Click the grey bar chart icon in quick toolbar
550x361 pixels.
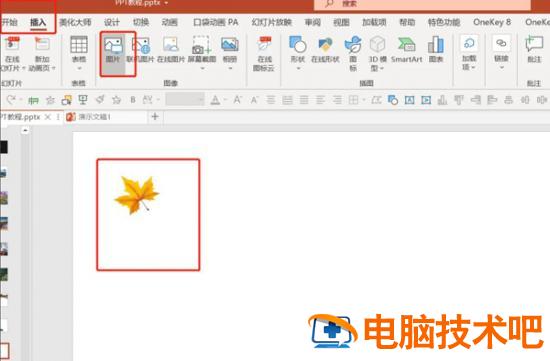point(442,100)
